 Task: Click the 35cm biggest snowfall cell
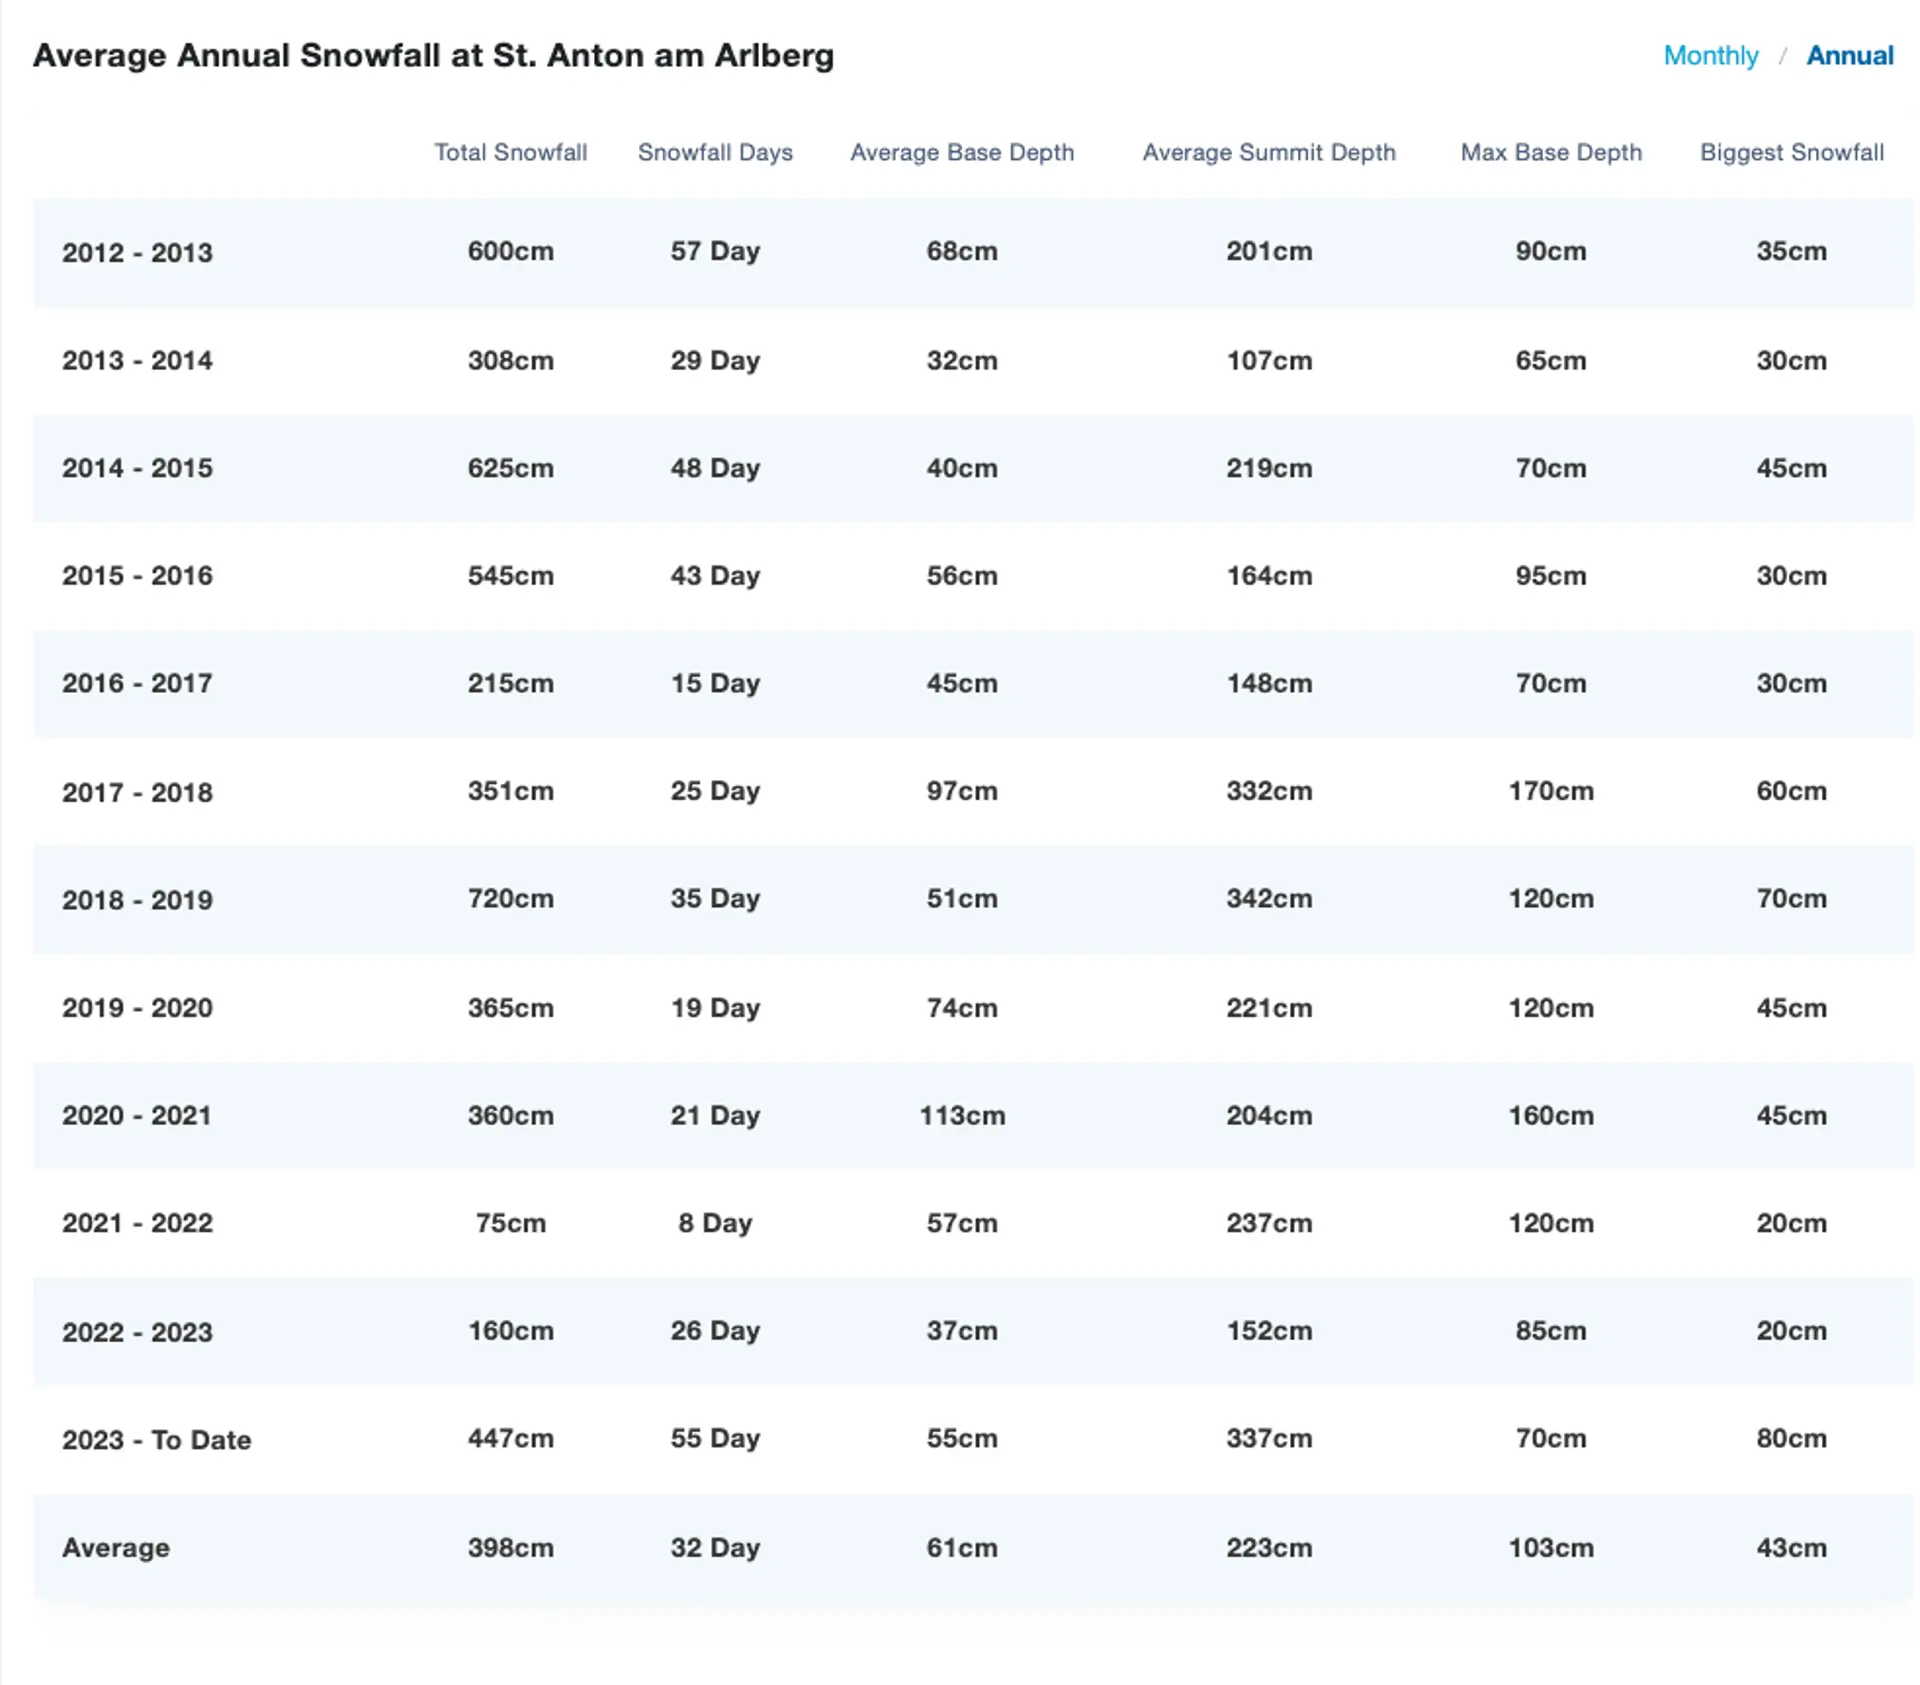coord(1792,251)
